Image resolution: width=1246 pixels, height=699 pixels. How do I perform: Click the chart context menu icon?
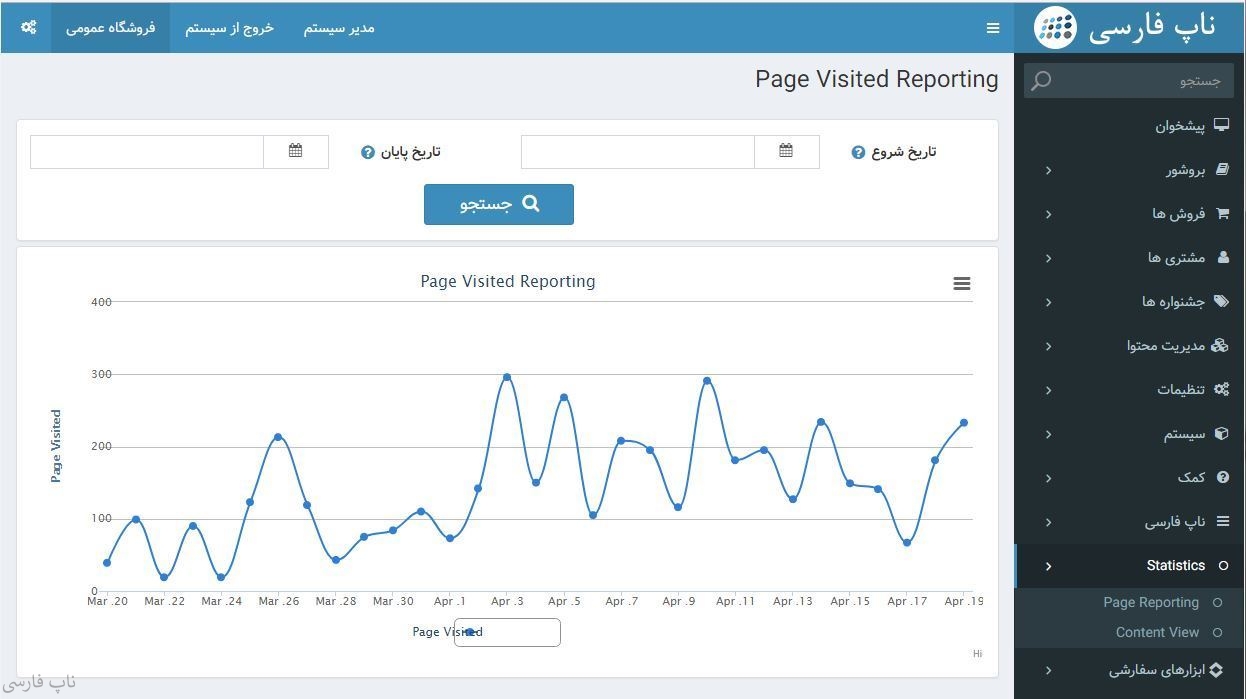961,284
